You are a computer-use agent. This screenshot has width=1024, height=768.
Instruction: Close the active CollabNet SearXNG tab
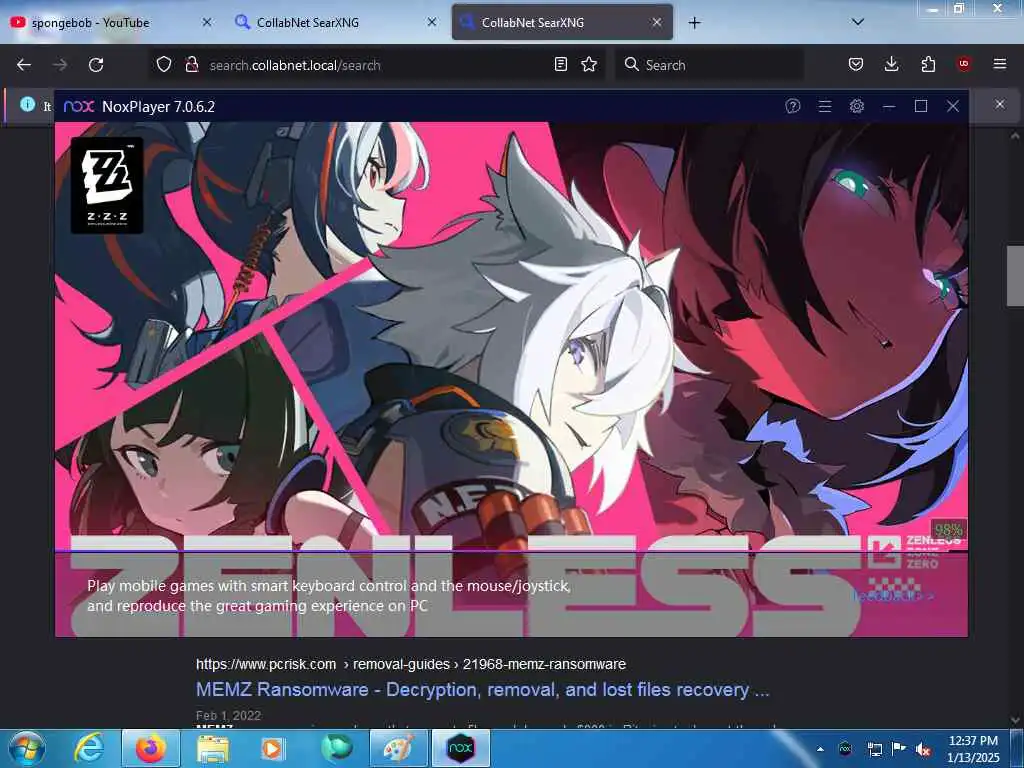click(657, 22)
